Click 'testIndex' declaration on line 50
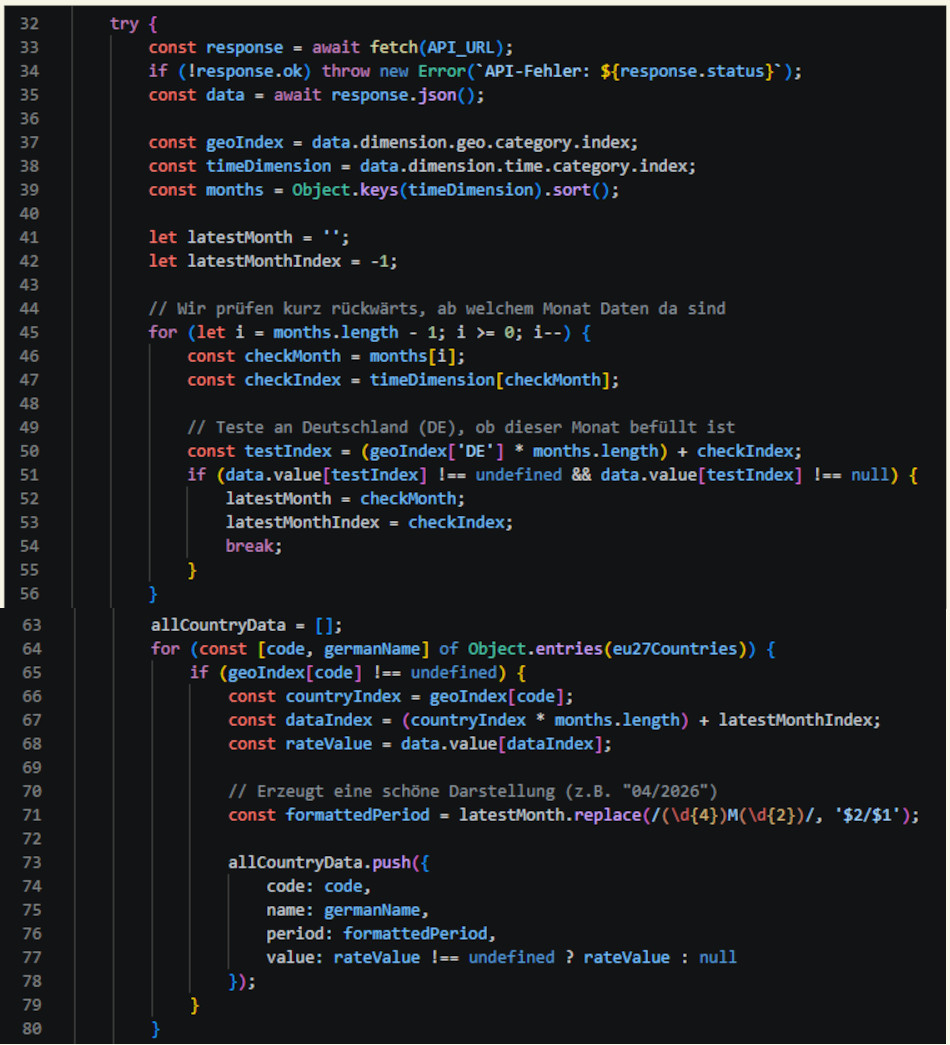Image resolution: width=950 pixels, height=1045 pixels. point(288,452)
